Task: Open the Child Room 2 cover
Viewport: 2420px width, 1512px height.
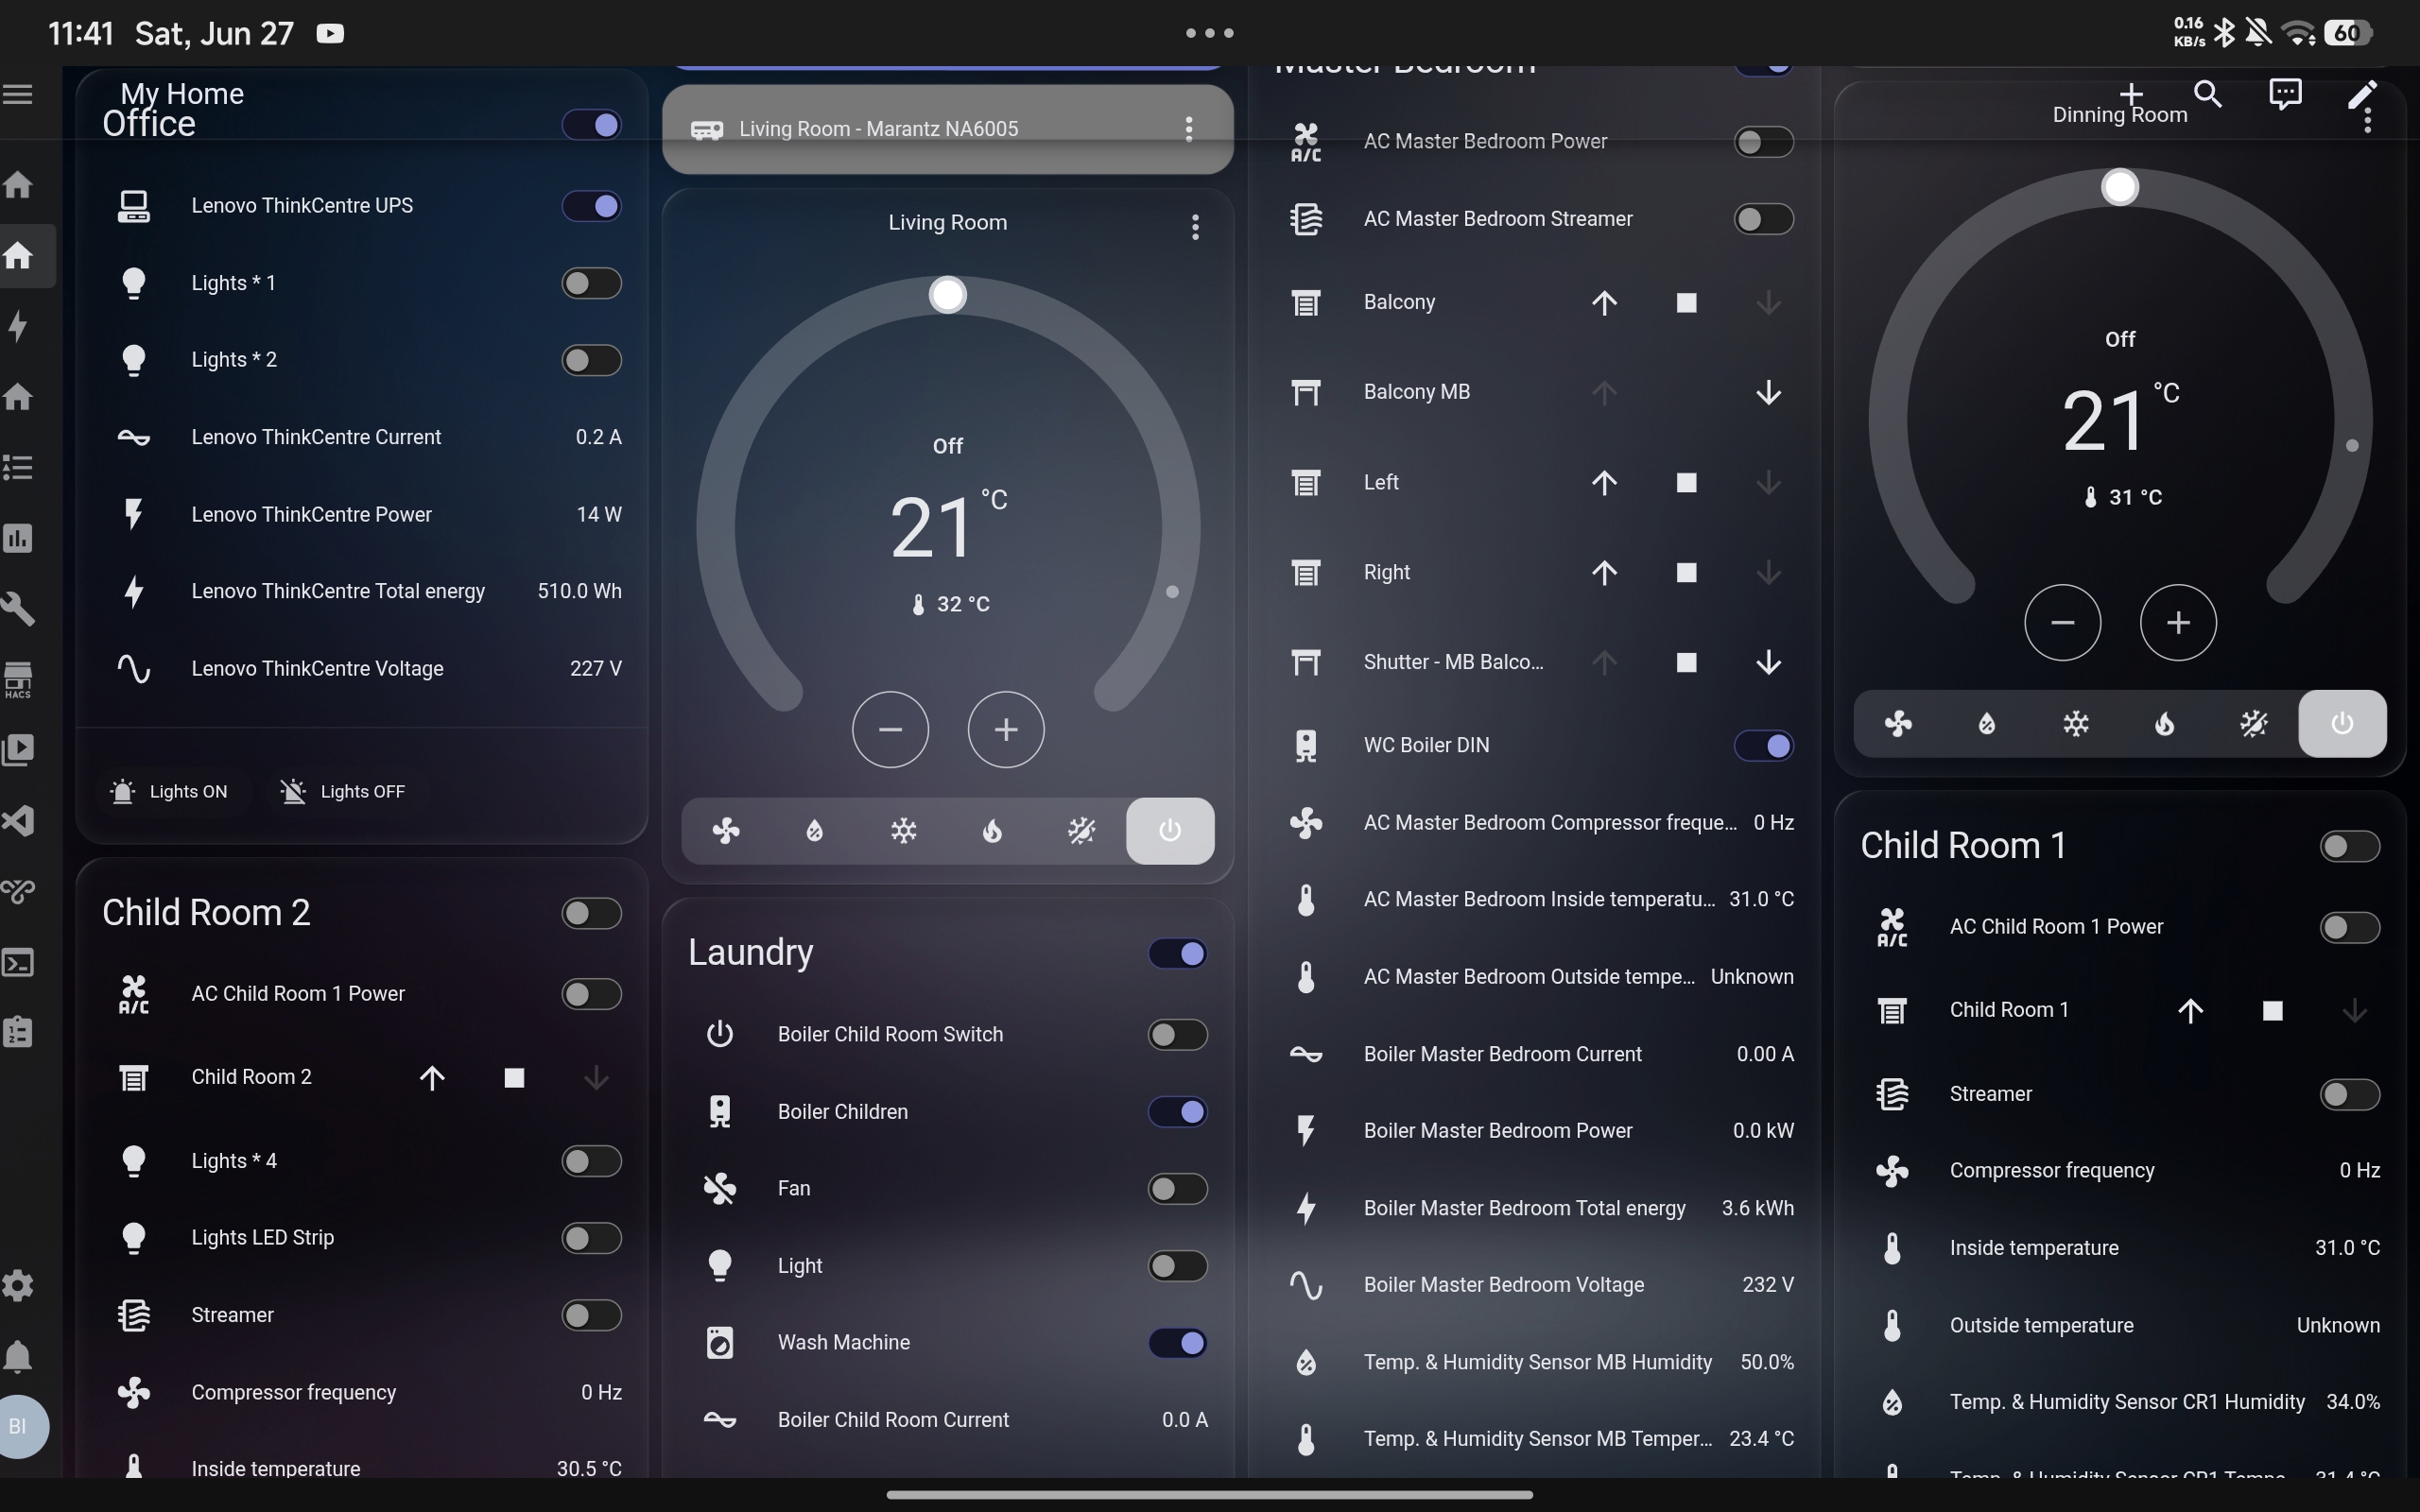Action: [432, 1077]
